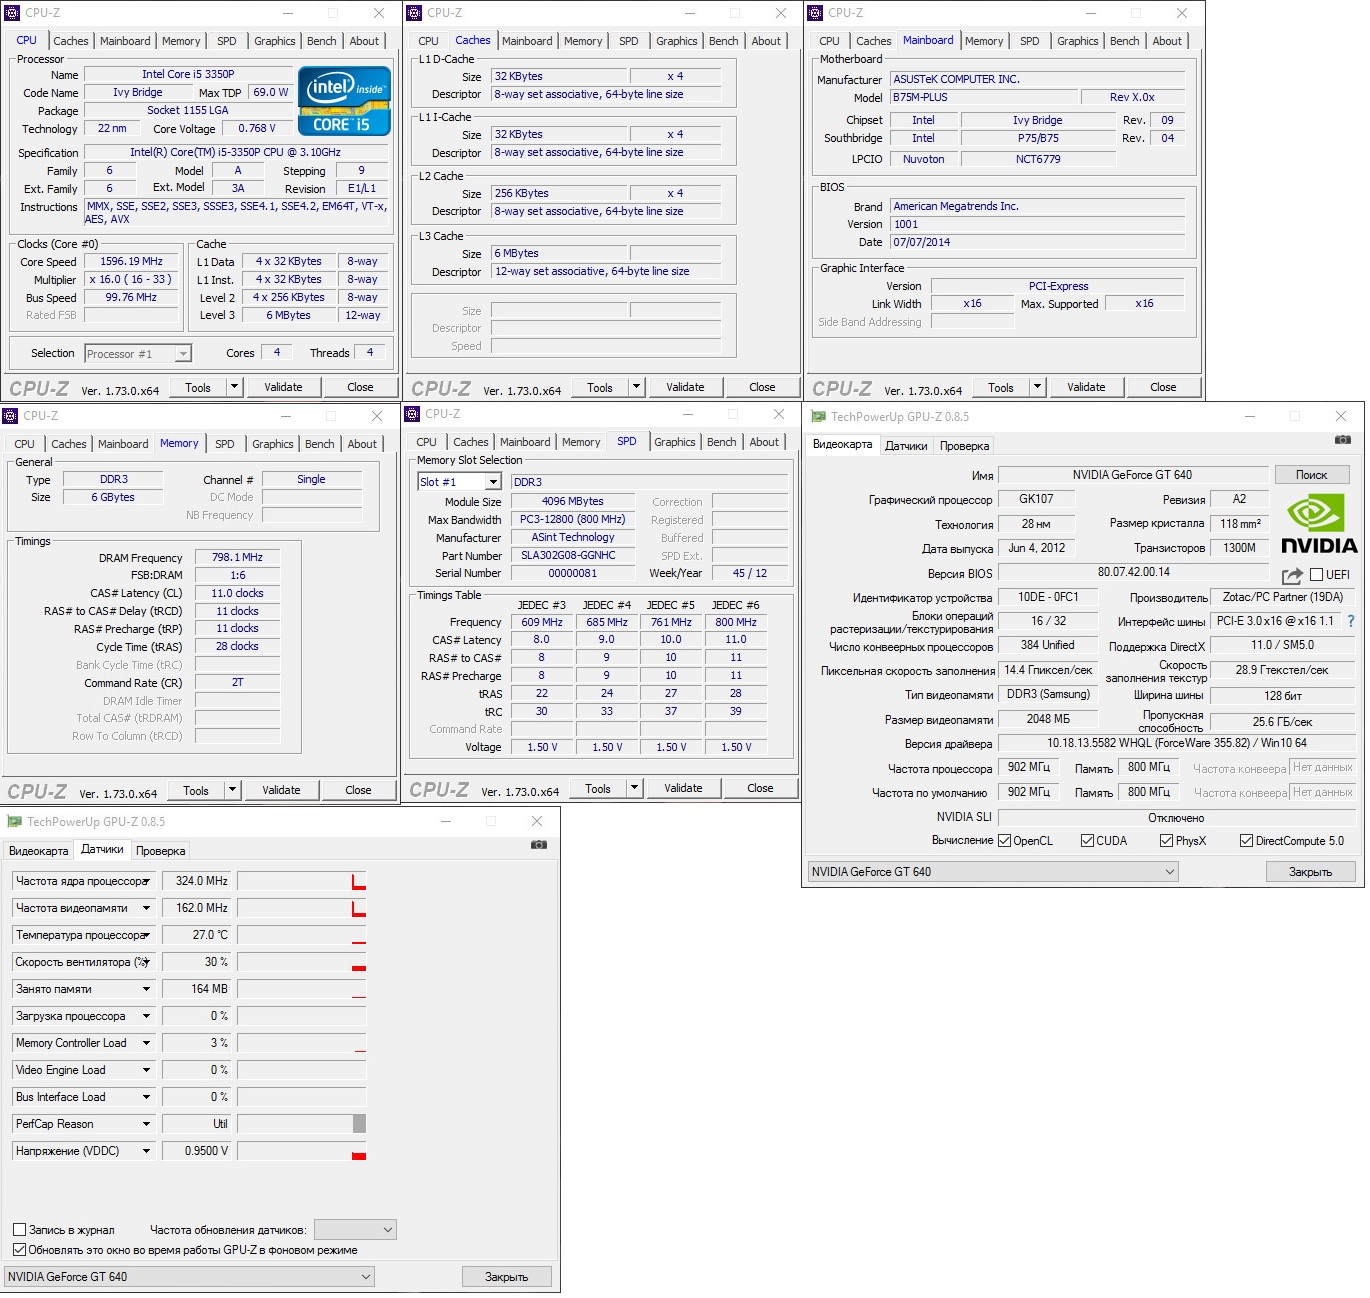Screen dimensions: 1370x1298
Task: Click the question mark next to bus interface
Action: pos(1351,621)
